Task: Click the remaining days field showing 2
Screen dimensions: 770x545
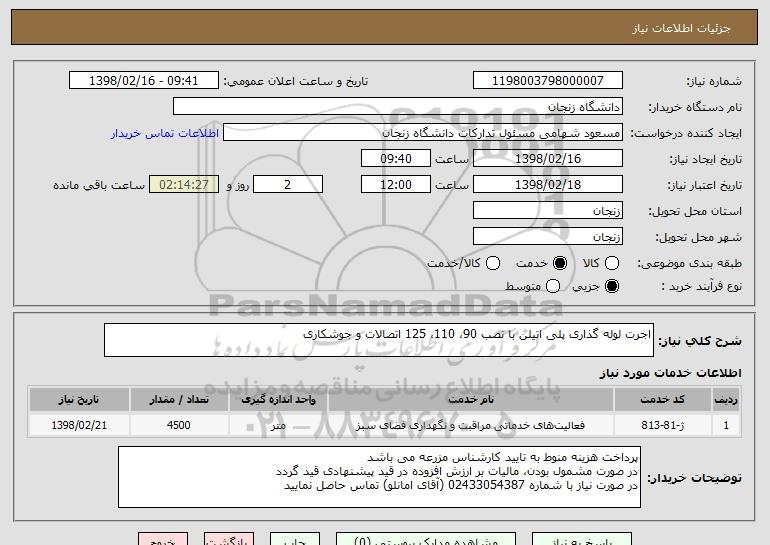Action: tap(288, 185)
